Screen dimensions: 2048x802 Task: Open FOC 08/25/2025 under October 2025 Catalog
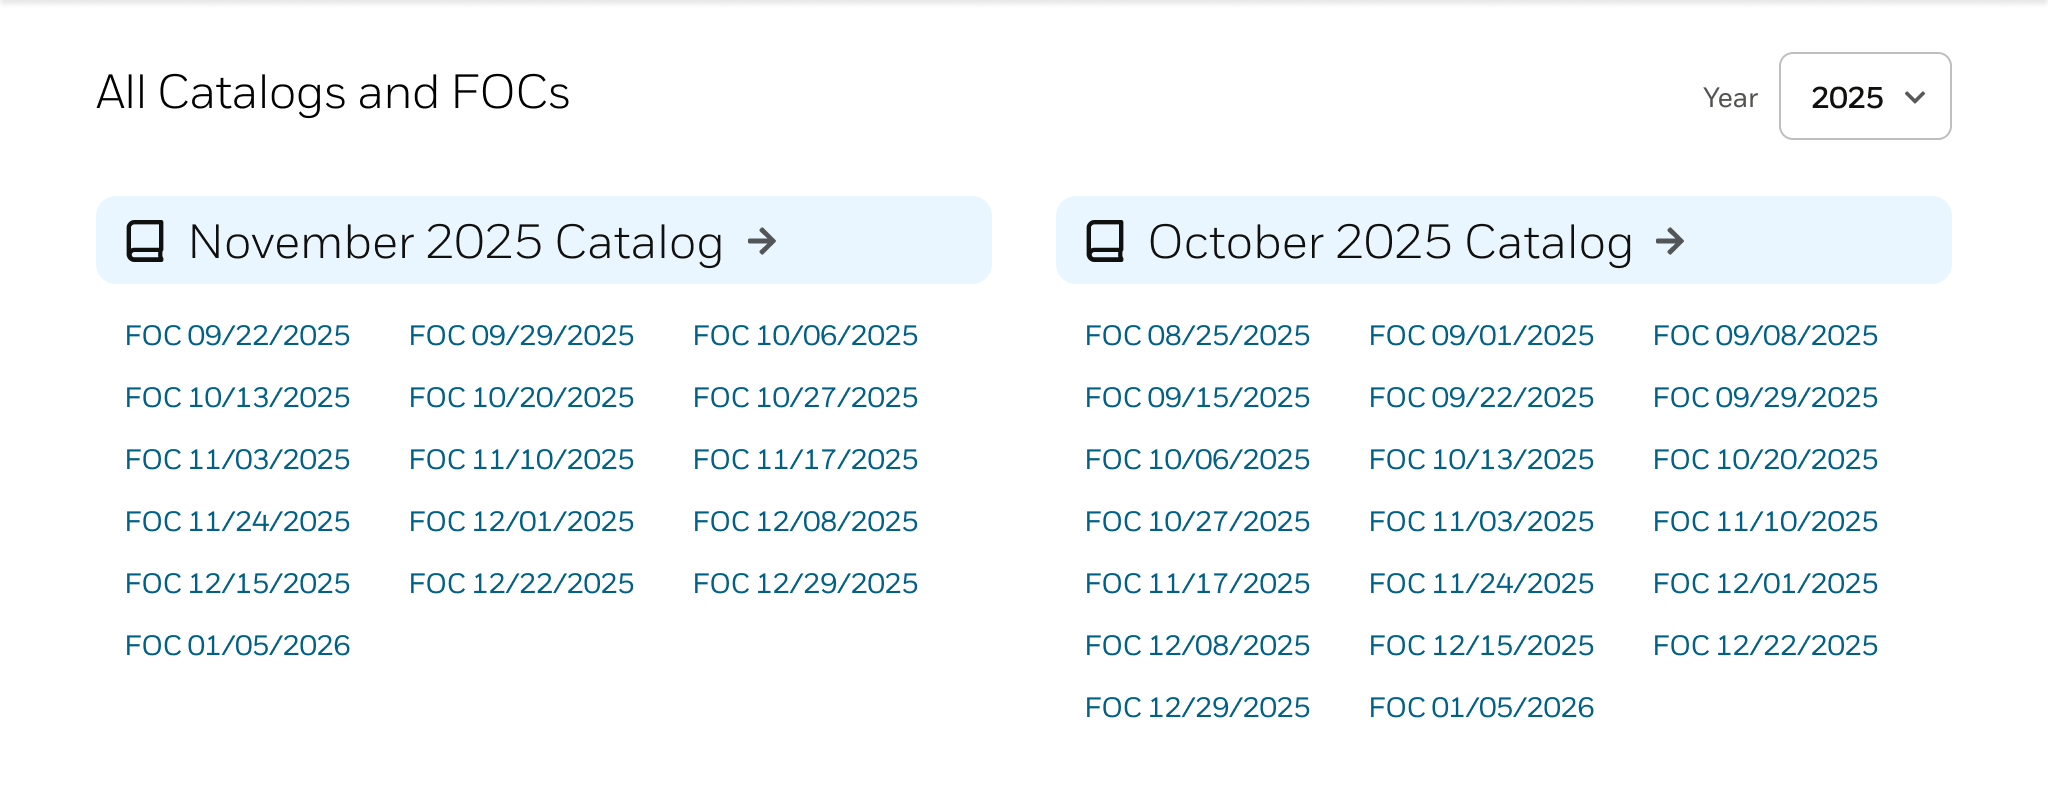tap(1197, 336)
